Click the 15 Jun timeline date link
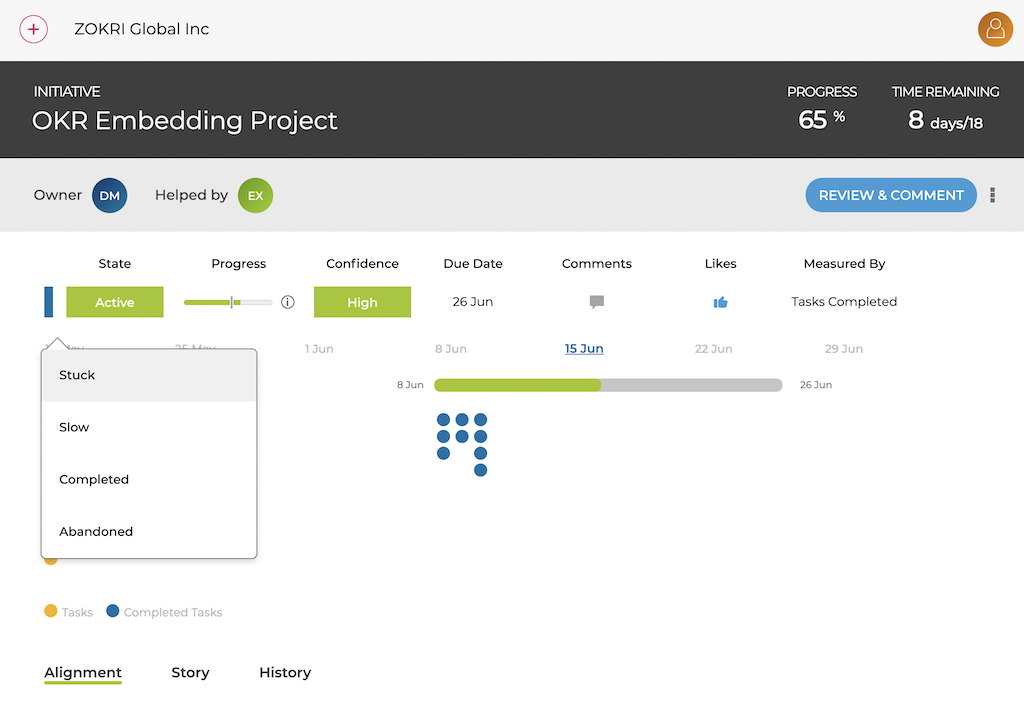Image resolution: width=1024 pixels, height=704 pixels. 584,349
